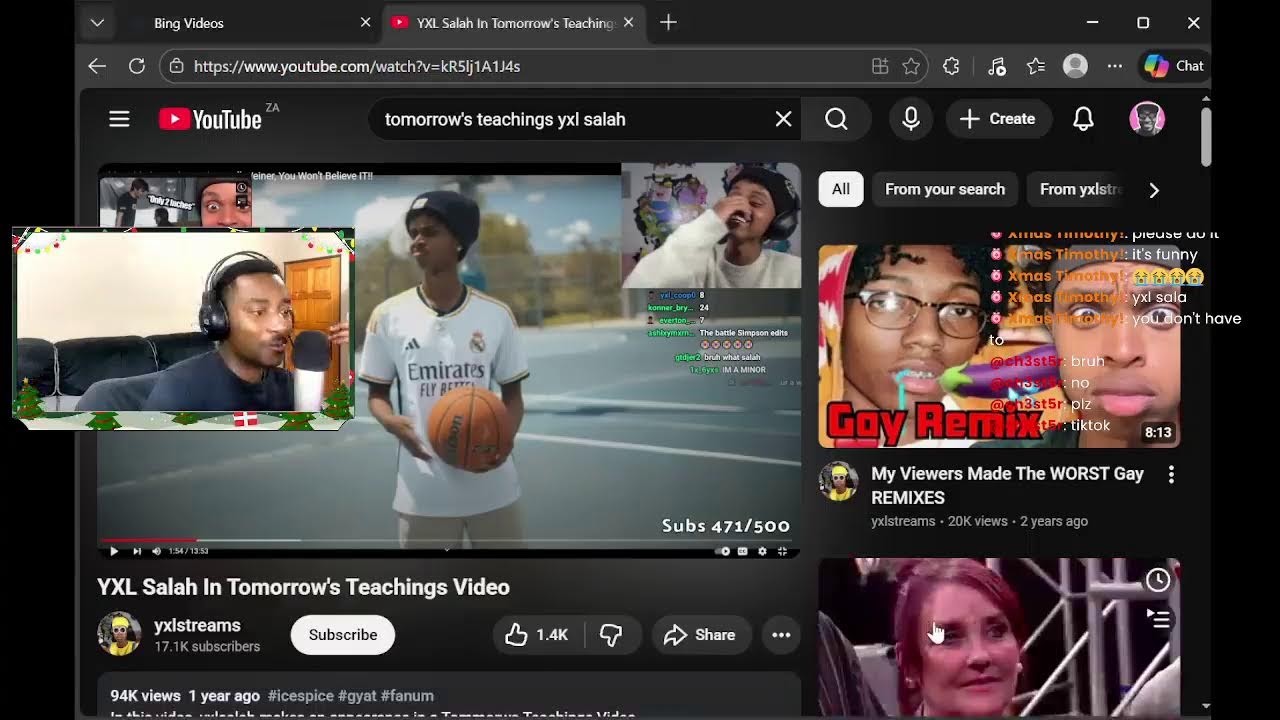Refresh the current page
The height and width of the screenshot is (720, 1280).
137,66
